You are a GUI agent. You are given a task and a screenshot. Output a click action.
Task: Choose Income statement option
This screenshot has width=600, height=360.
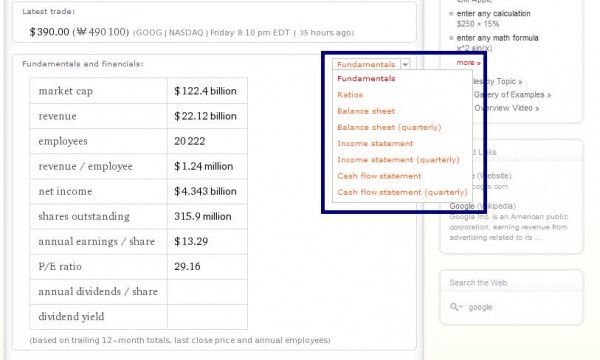[375, 143]
